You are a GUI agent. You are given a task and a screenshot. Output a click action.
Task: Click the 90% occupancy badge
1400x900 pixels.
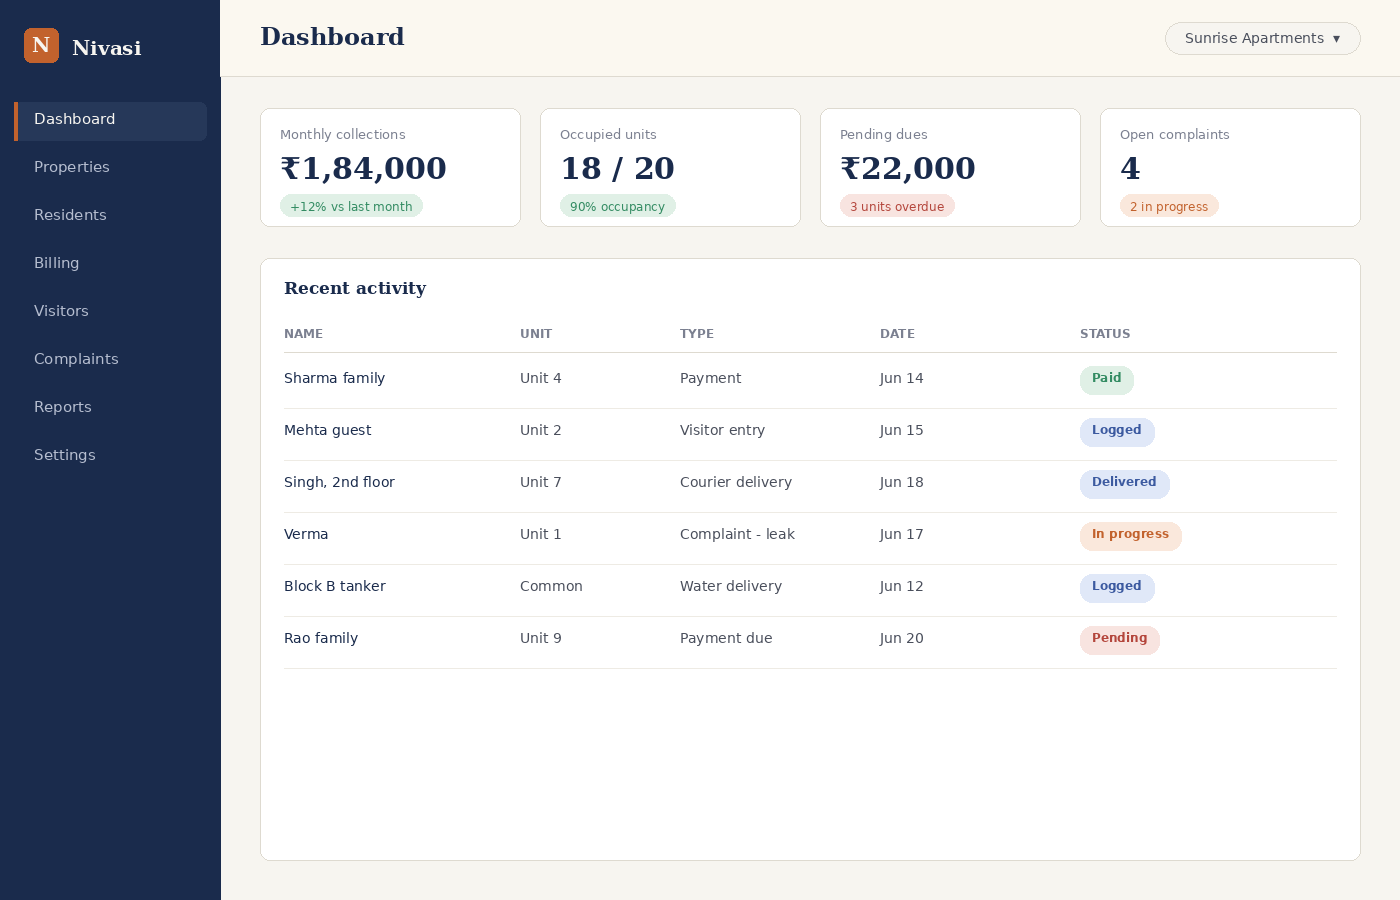tap(617, 206)
